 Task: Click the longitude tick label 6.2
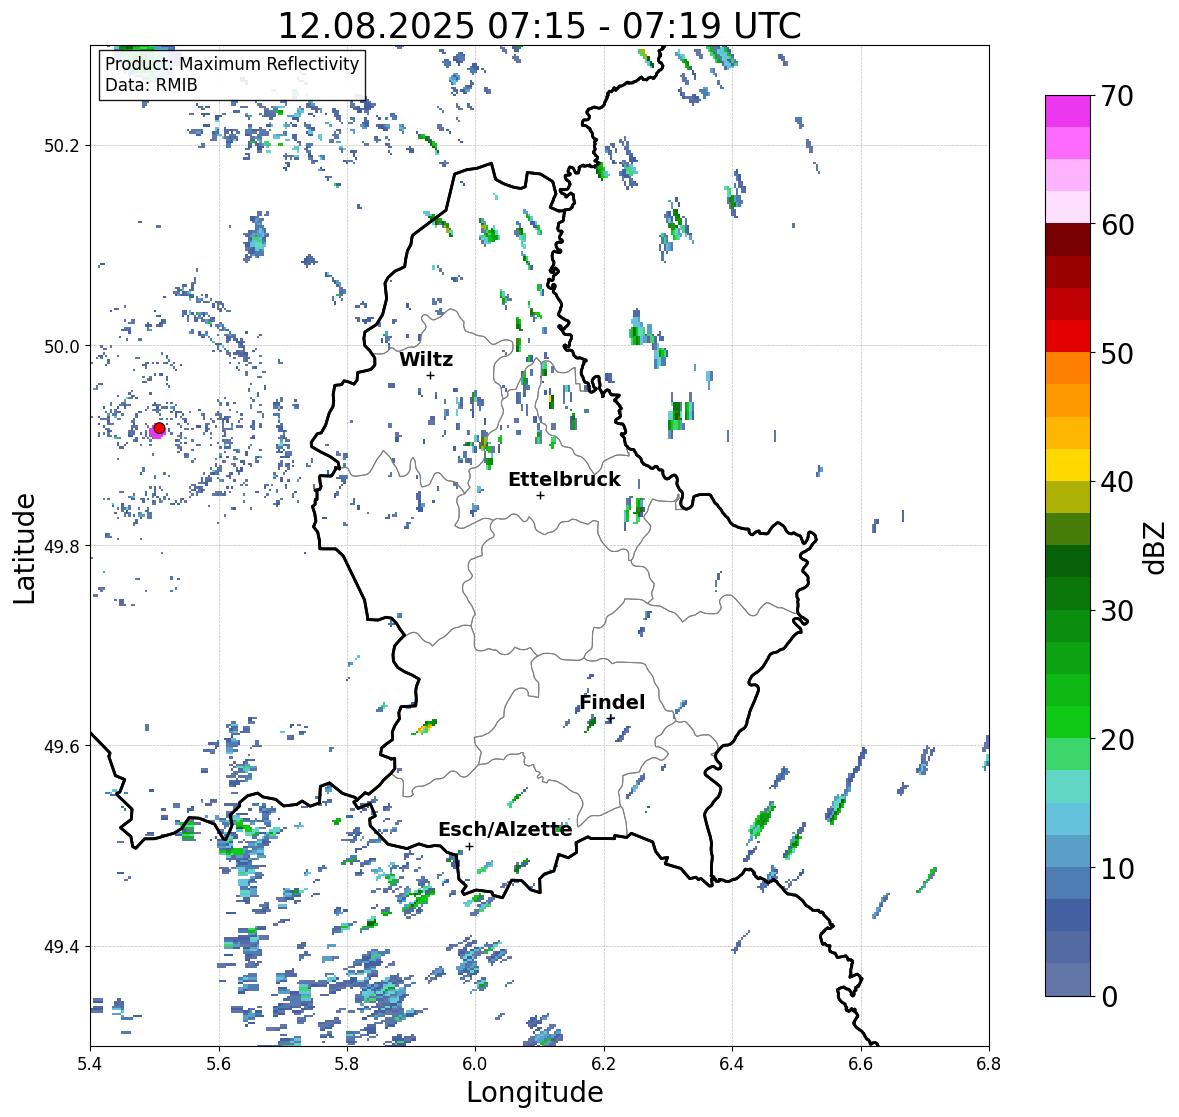point(604,1064)
